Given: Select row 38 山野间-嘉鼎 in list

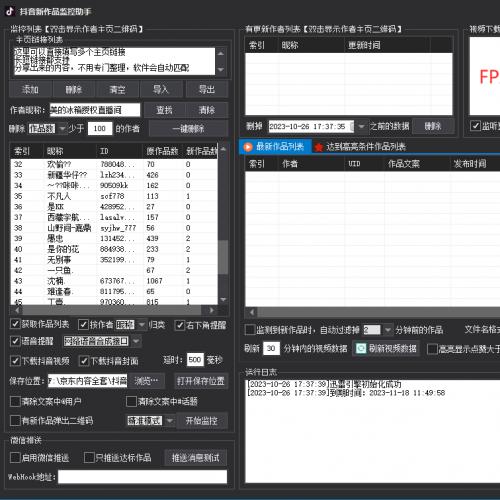Looking at the screenshot, I should [x=114, y=228].
